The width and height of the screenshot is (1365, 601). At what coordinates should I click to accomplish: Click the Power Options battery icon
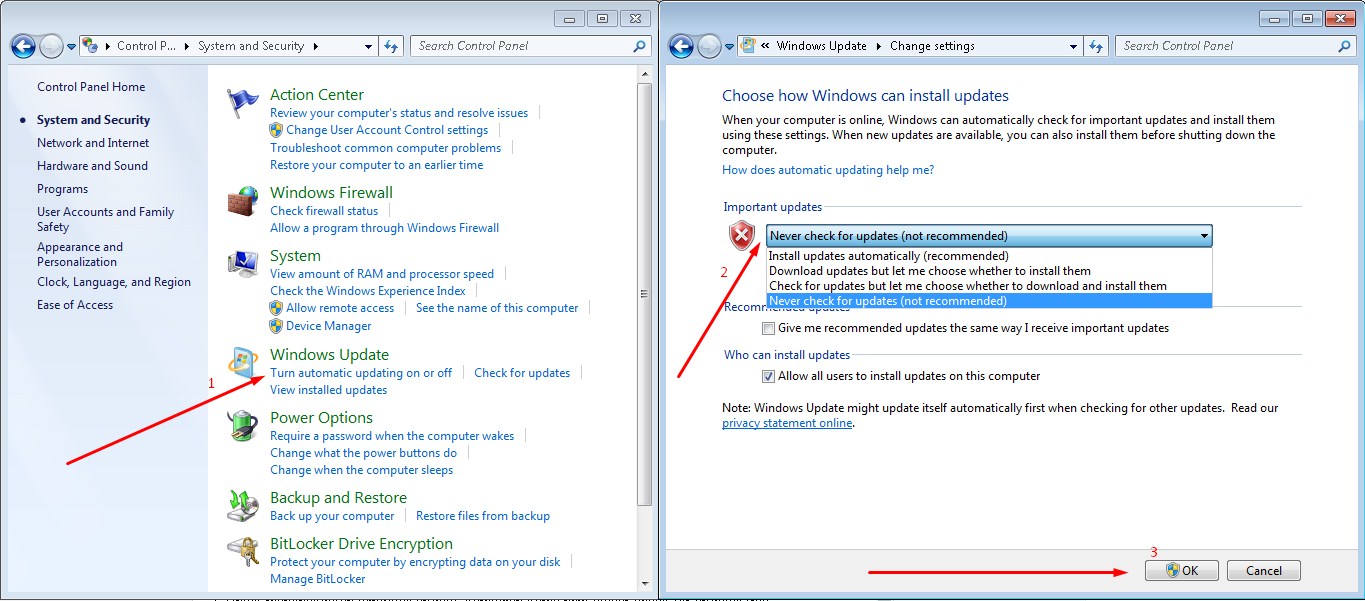click(x=243, y=426)
